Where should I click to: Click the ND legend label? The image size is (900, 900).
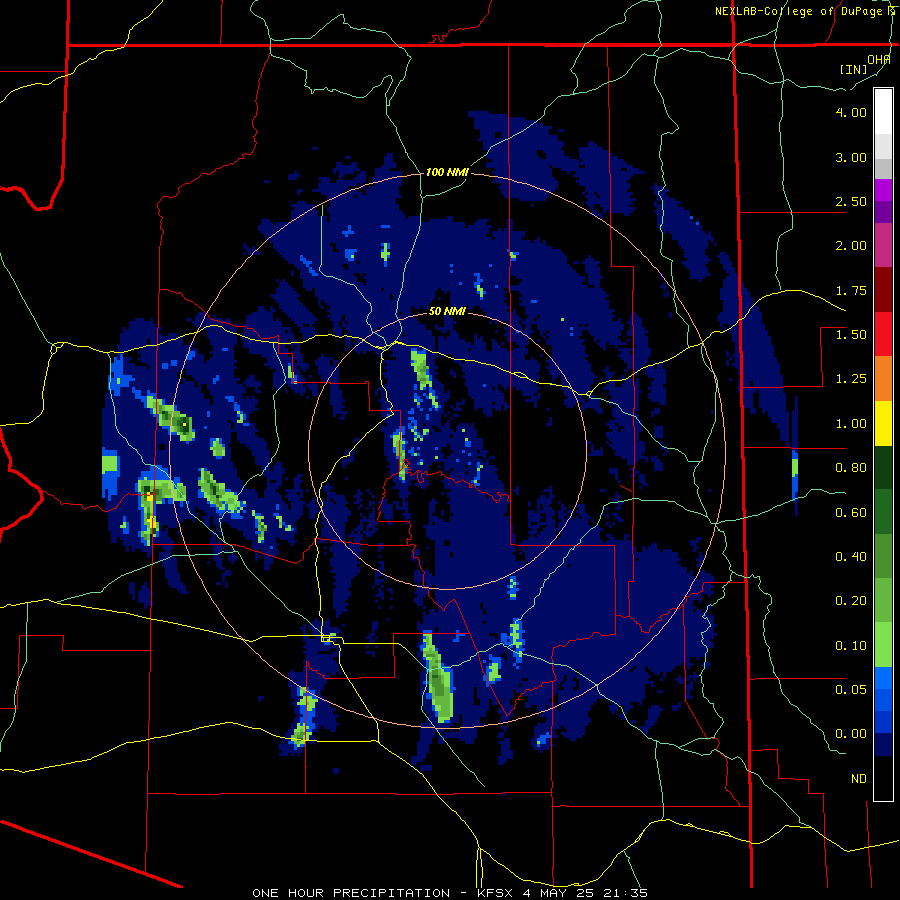859,779
